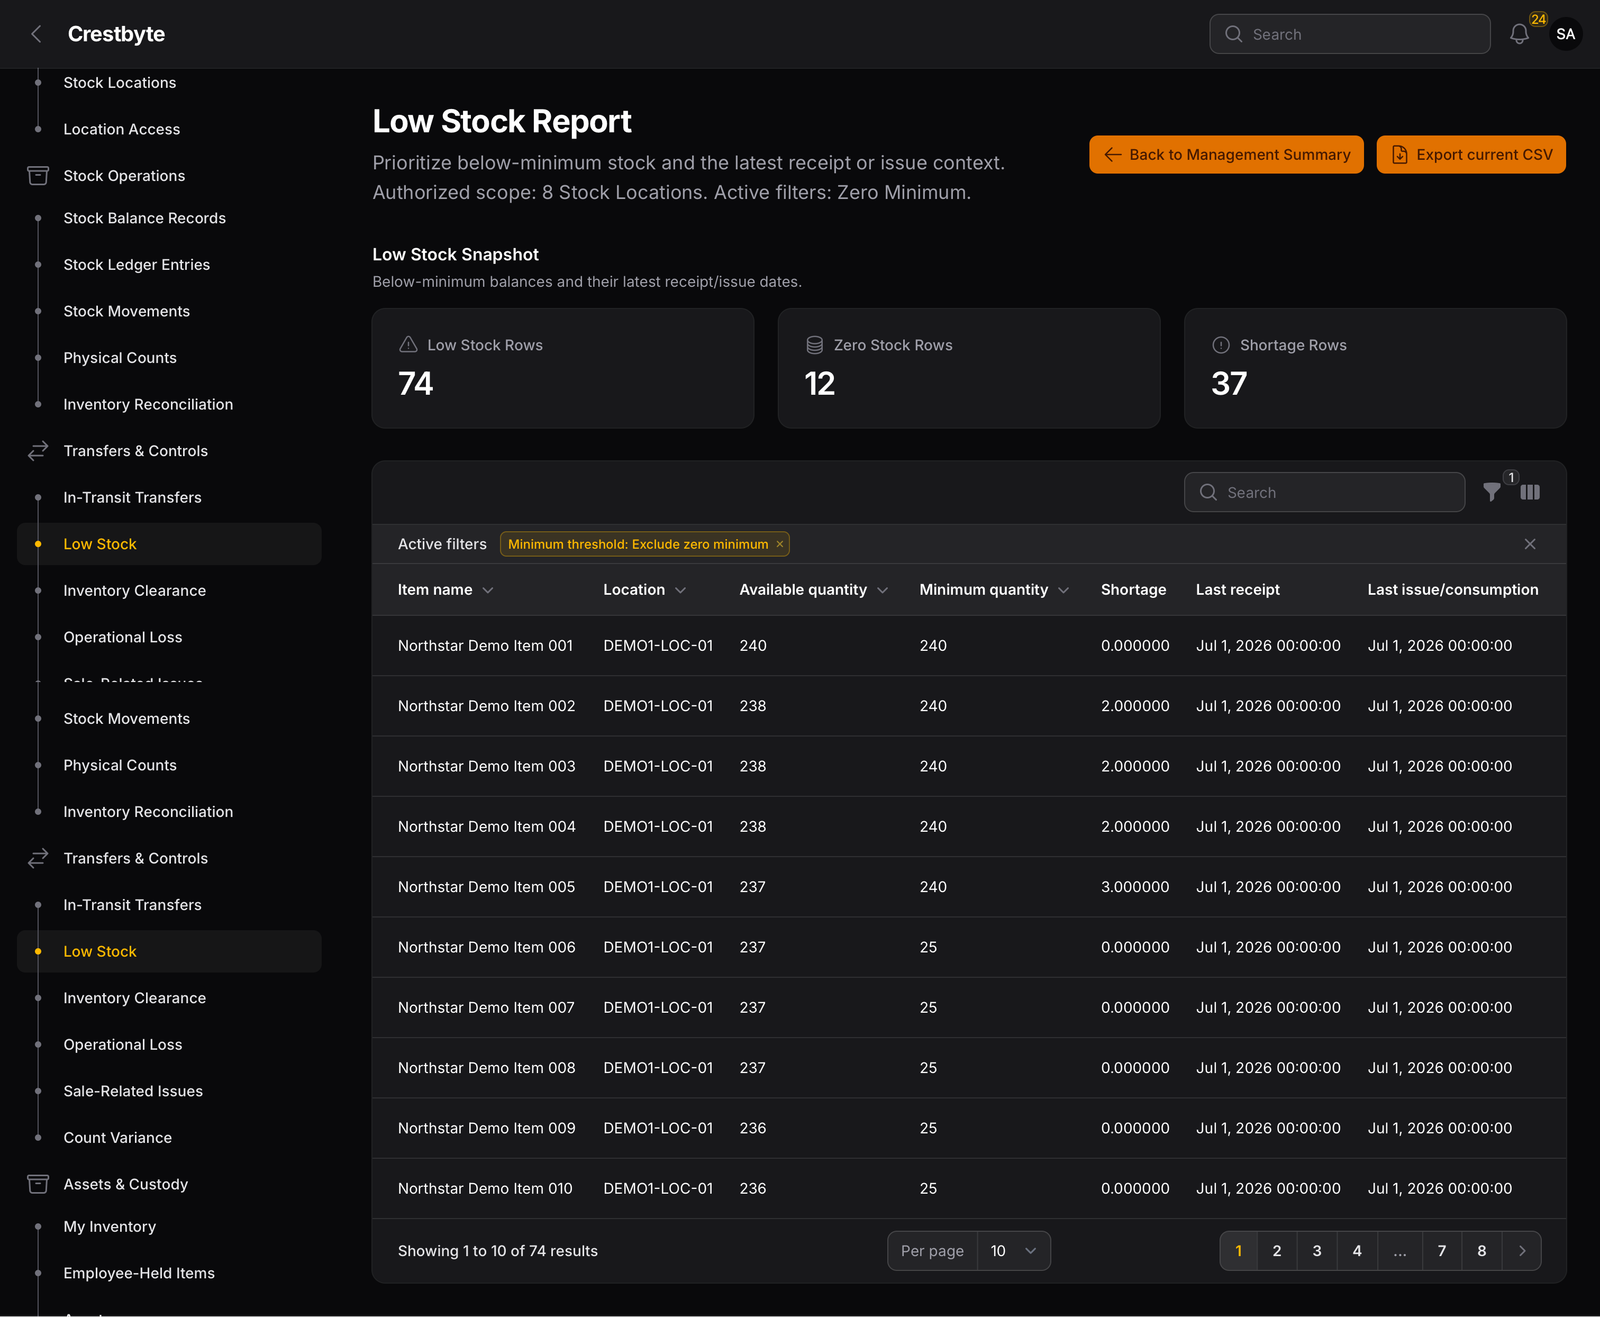The image size is (1600, 1317).
Task: Select Northstar Demo Item 006
Action: 487,947
